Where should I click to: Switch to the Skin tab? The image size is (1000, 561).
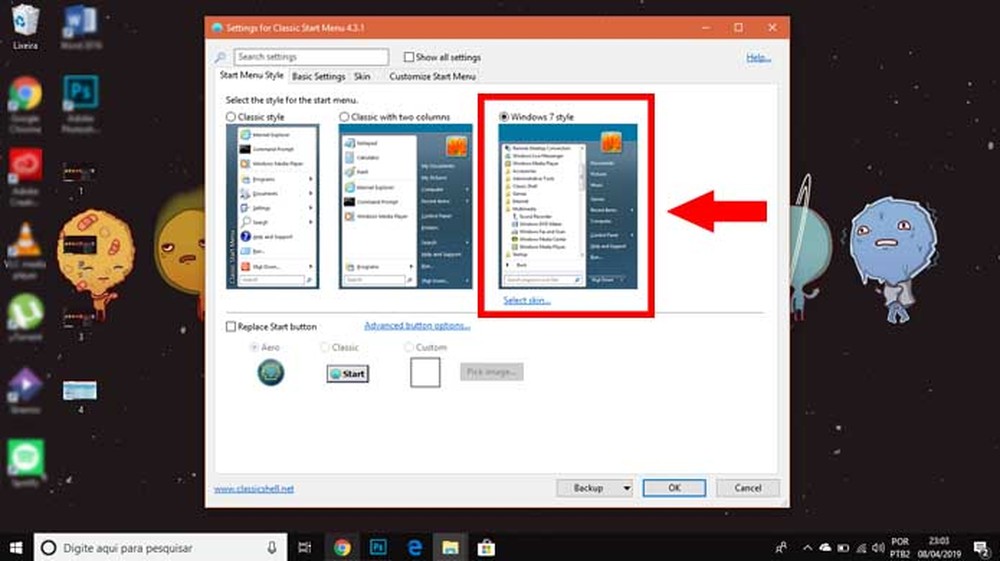click(x=362, y=76)
